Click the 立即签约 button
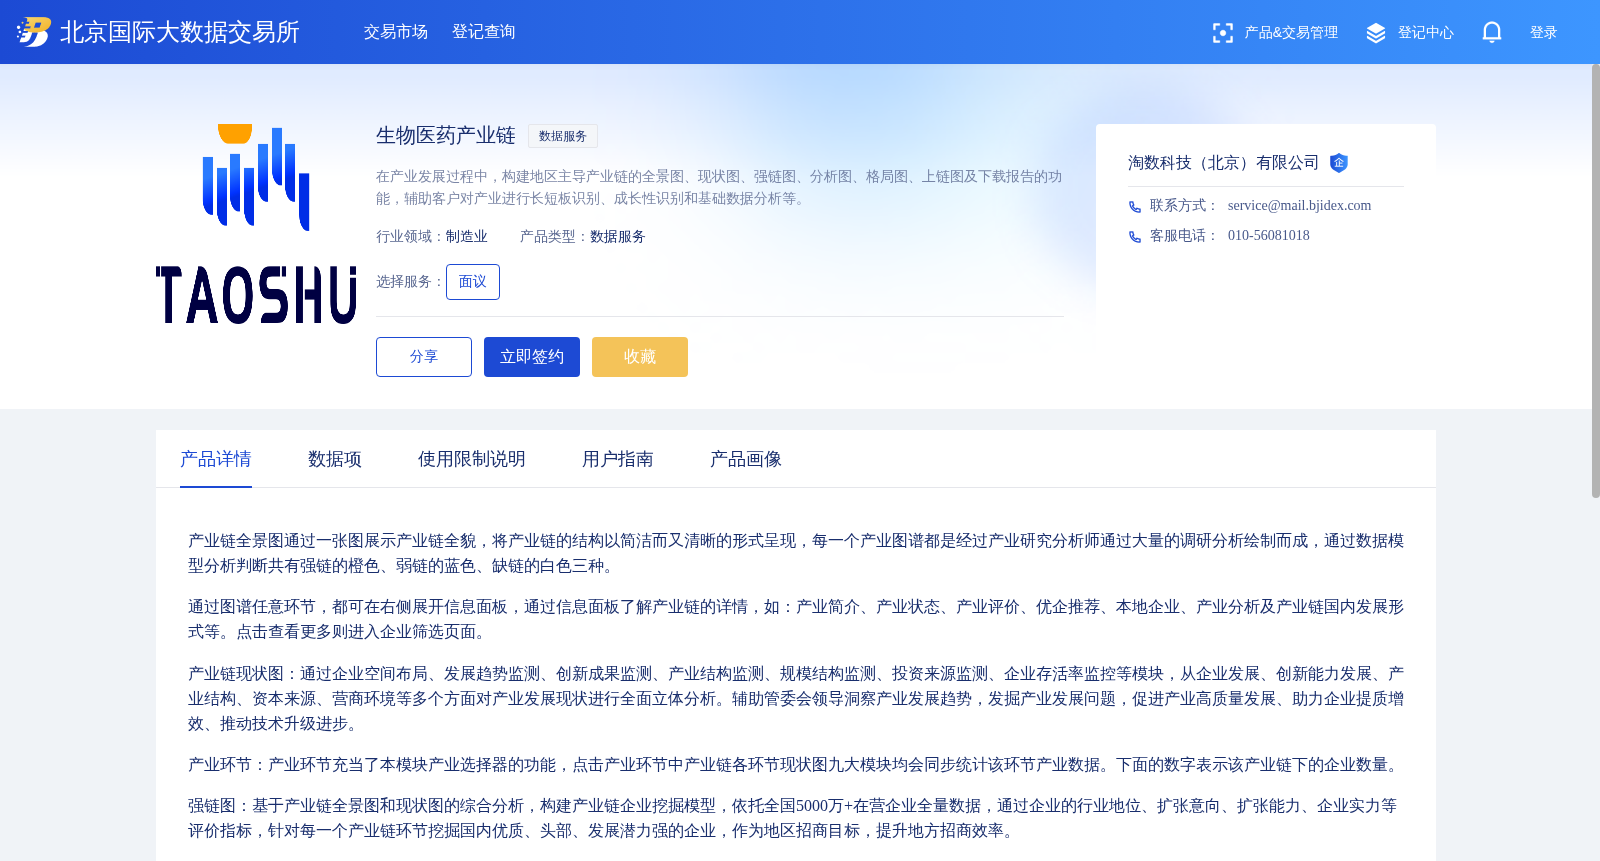 coord(532,357)
